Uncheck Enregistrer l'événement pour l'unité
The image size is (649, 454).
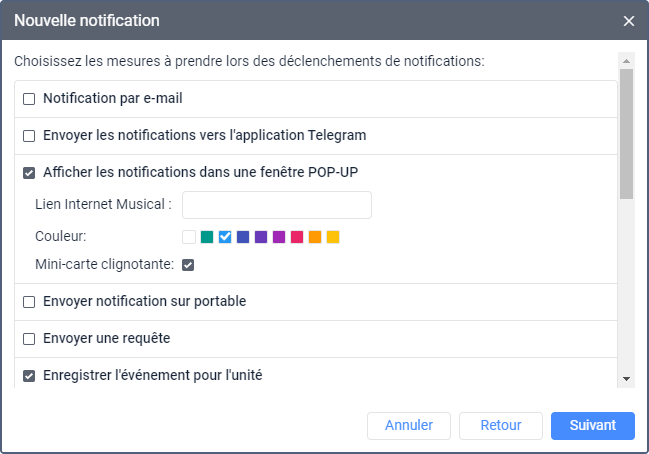[x=29, y=376]
